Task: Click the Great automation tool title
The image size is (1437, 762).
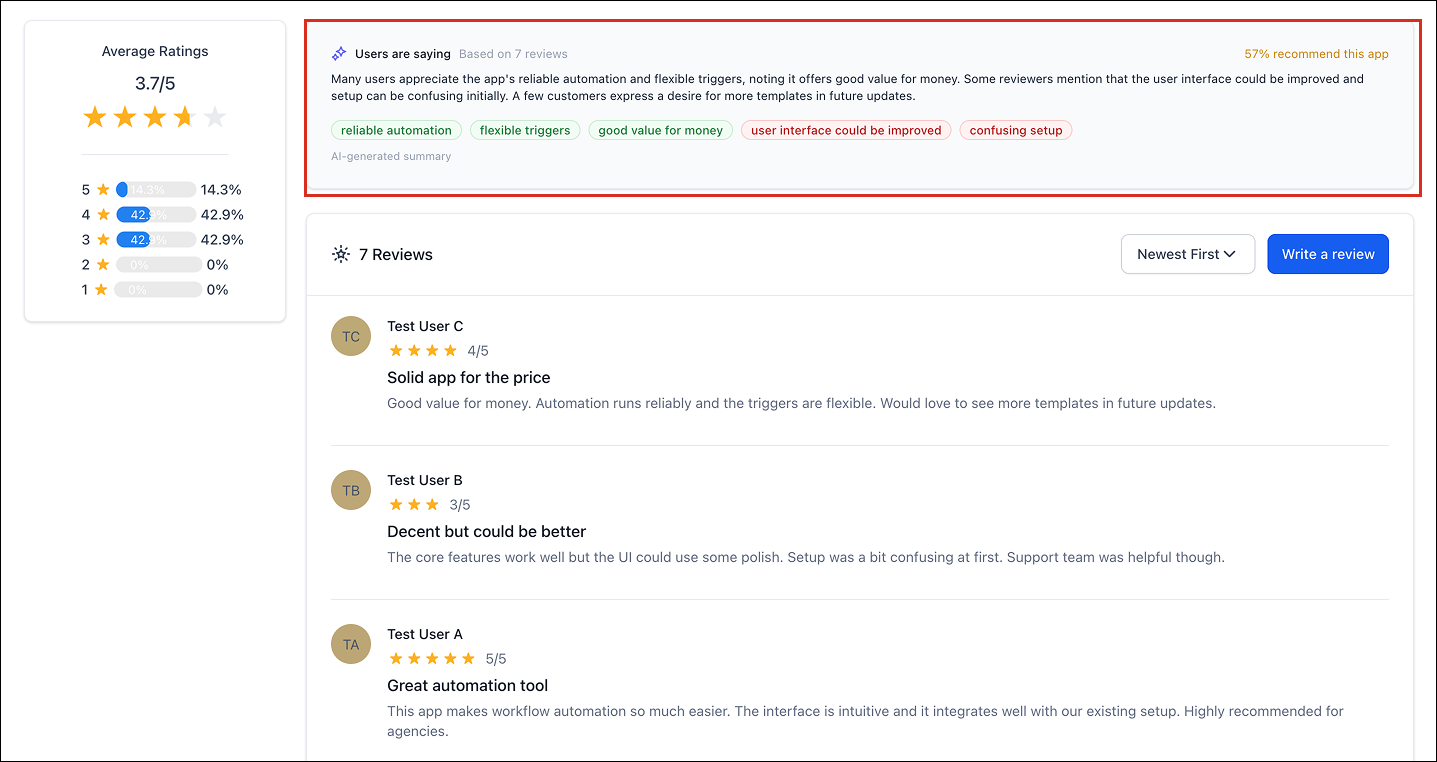Action: (468, 685)
